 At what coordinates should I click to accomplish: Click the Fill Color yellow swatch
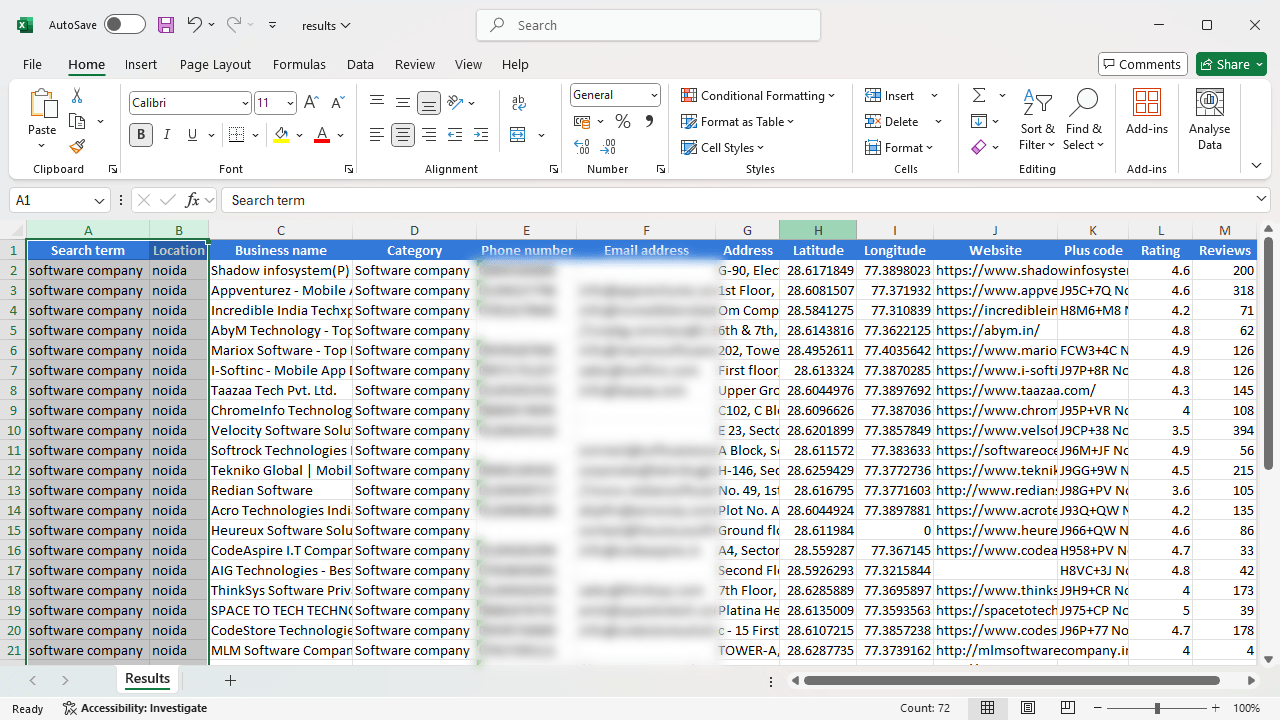(x=281, y=135)
